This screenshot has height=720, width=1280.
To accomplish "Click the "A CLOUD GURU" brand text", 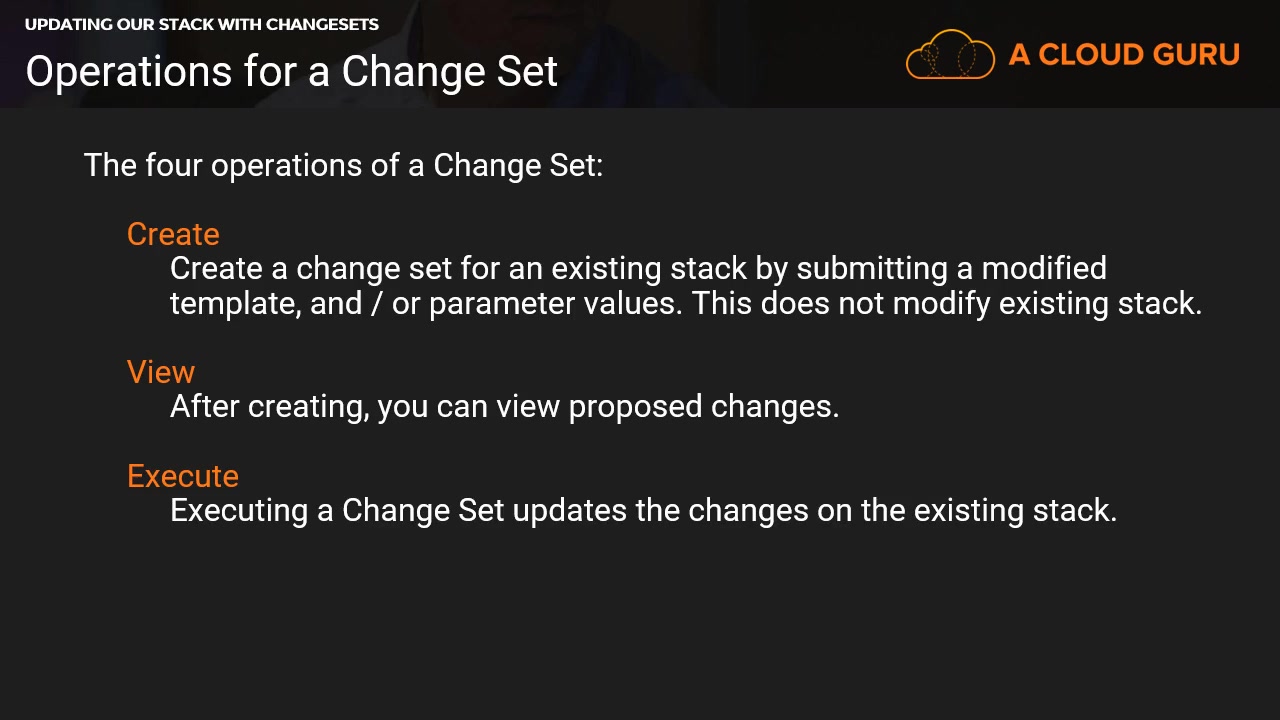I will [1124, 54].
